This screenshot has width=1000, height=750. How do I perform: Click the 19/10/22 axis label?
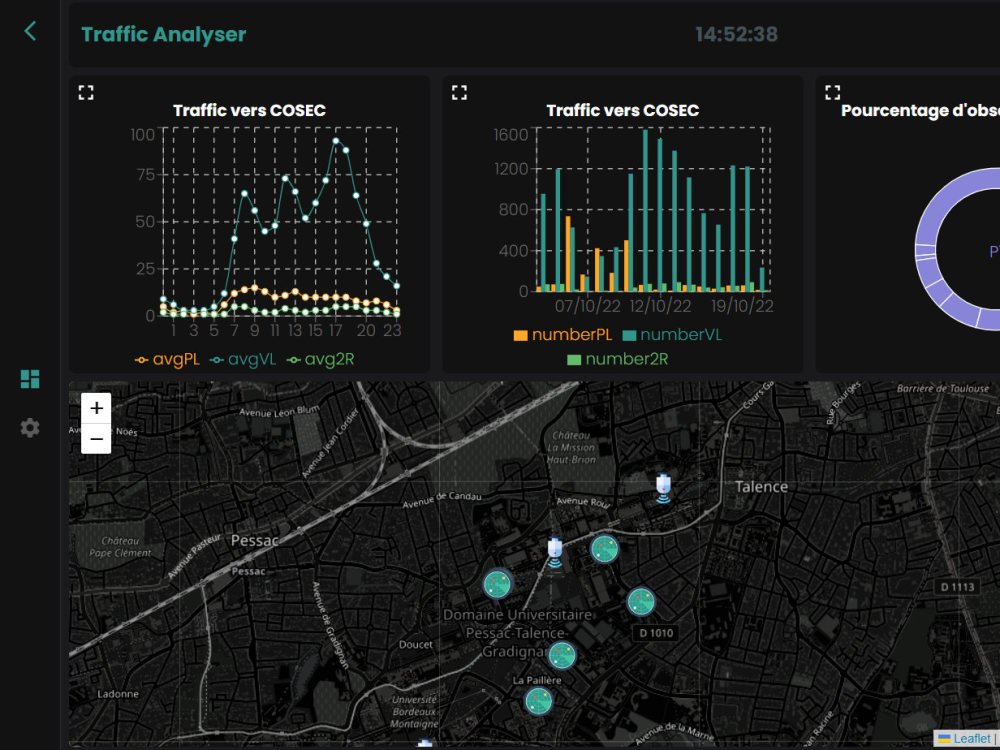[742, 306]
